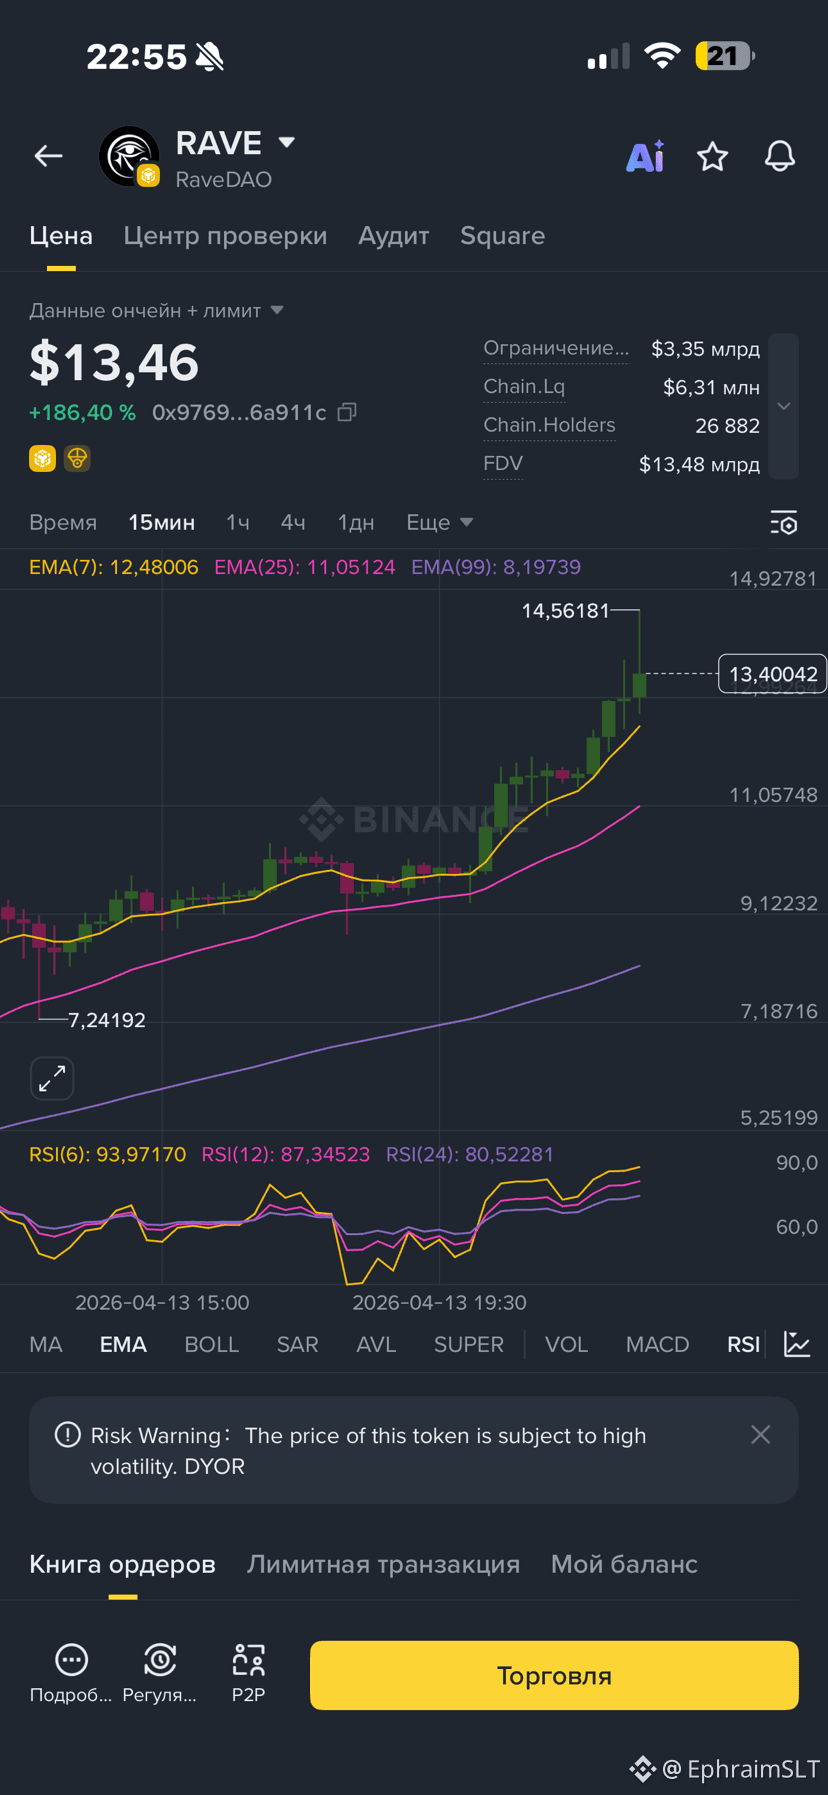Open the RaveDAO token logo
This screenshot has width=828, height=1795.
click(x=129, y=157)
